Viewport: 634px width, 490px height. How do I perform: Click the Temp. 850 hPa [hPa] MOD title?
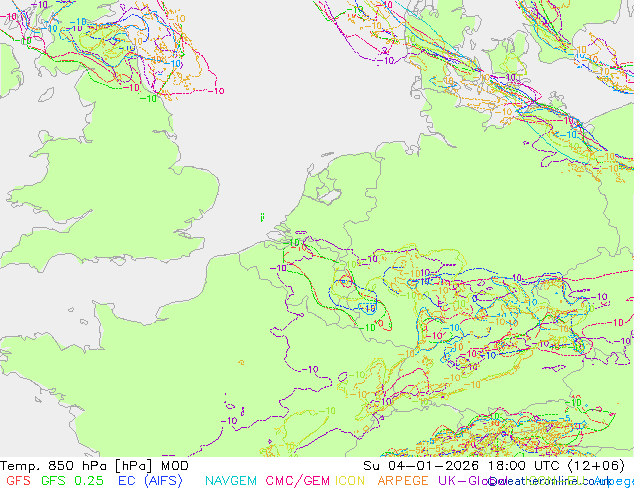pyautogui.click(x=94, y=466)
